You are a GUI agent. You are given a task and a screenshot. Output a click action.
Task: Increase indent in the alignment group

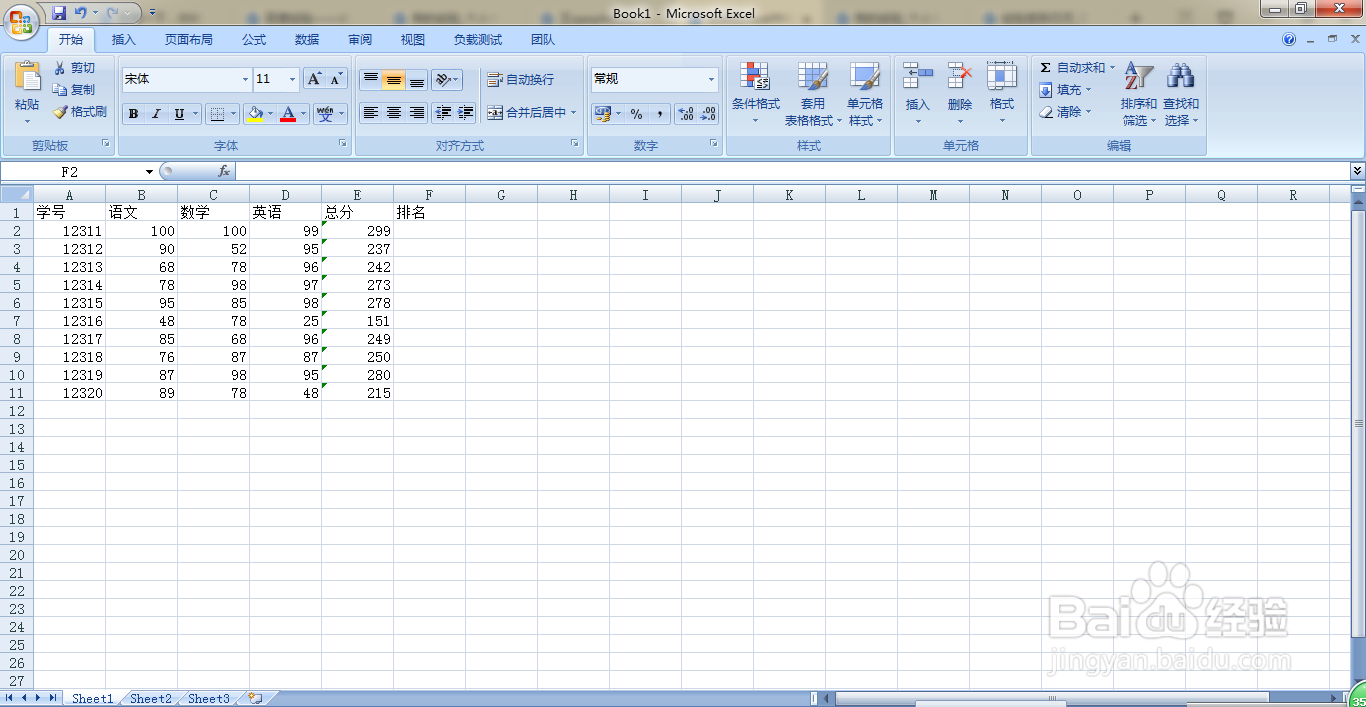[465, 113]
